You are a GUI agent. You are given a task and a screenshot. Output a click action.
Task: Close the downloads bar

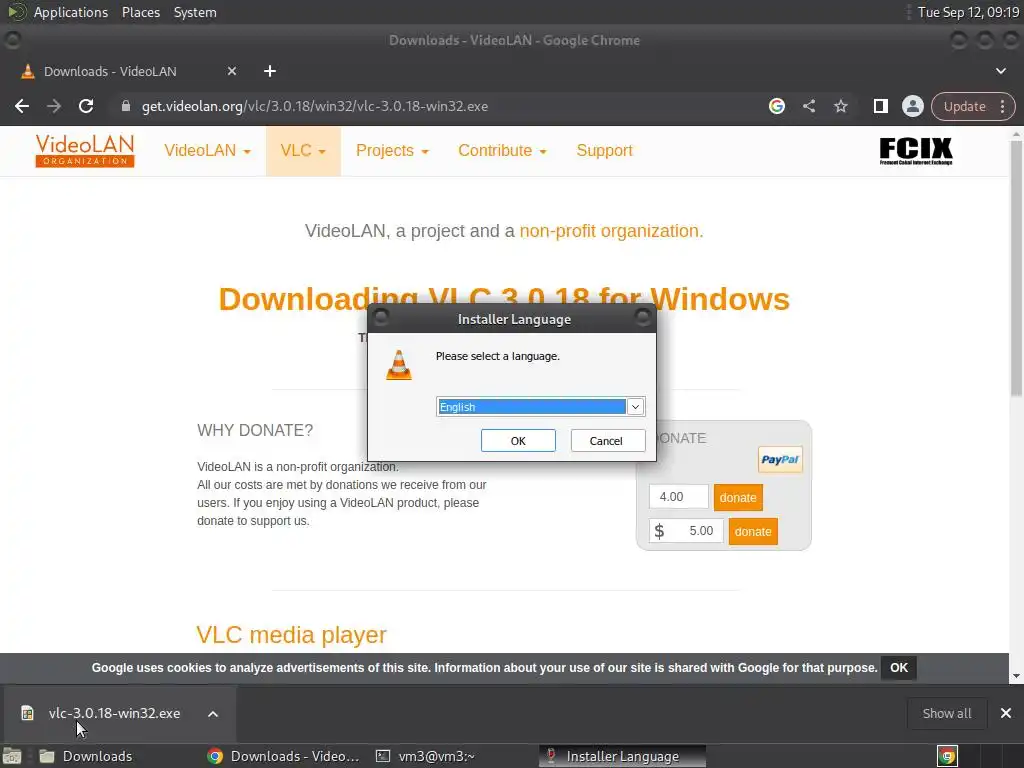click(x=1006, y=713)
